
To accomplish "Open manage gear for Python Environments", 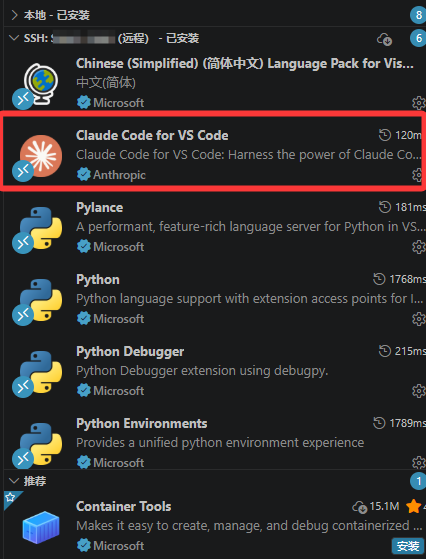I will coord(419,462).
